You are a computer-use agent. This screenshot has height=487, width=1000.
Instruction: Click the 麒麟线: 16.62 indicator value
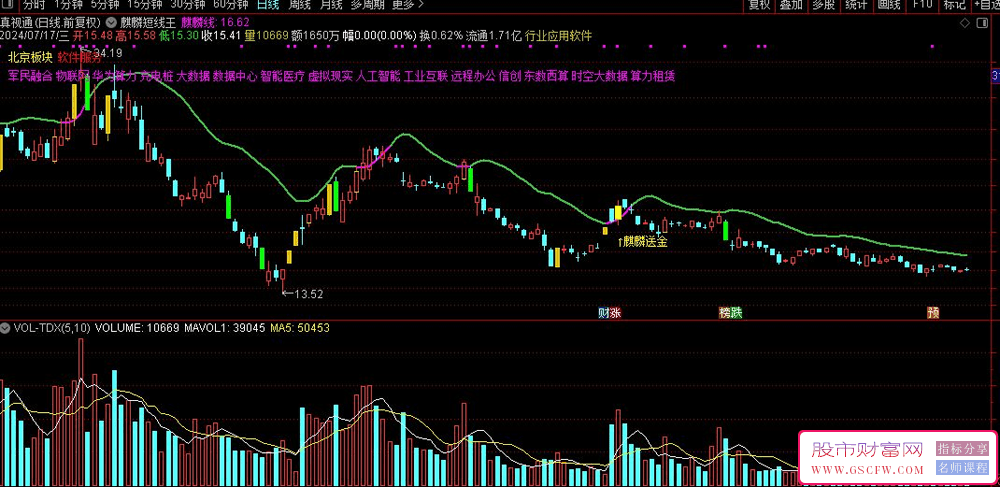[216, 20]
